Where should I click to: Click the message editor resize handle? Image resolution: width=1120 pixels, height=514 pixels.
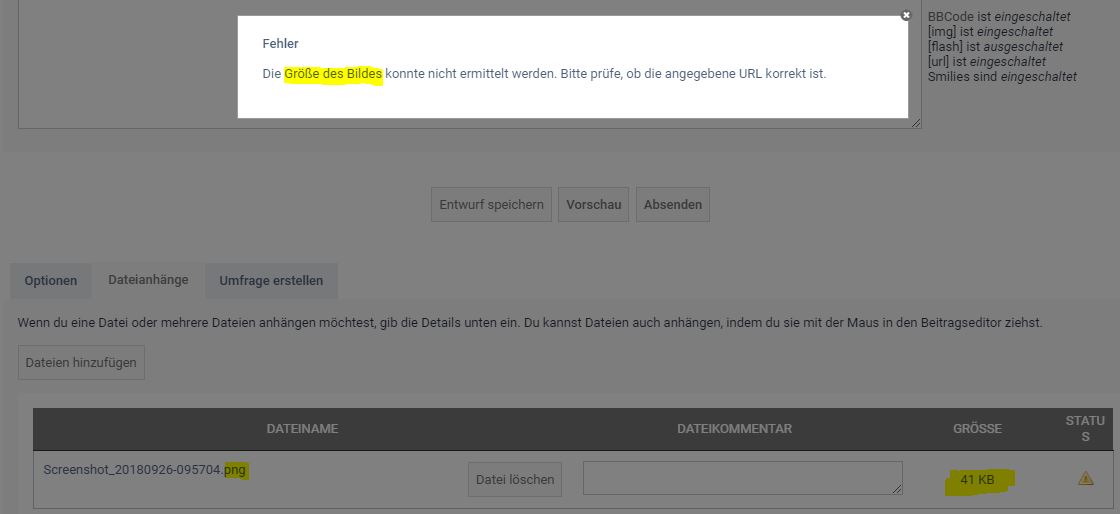pos(915,122)
